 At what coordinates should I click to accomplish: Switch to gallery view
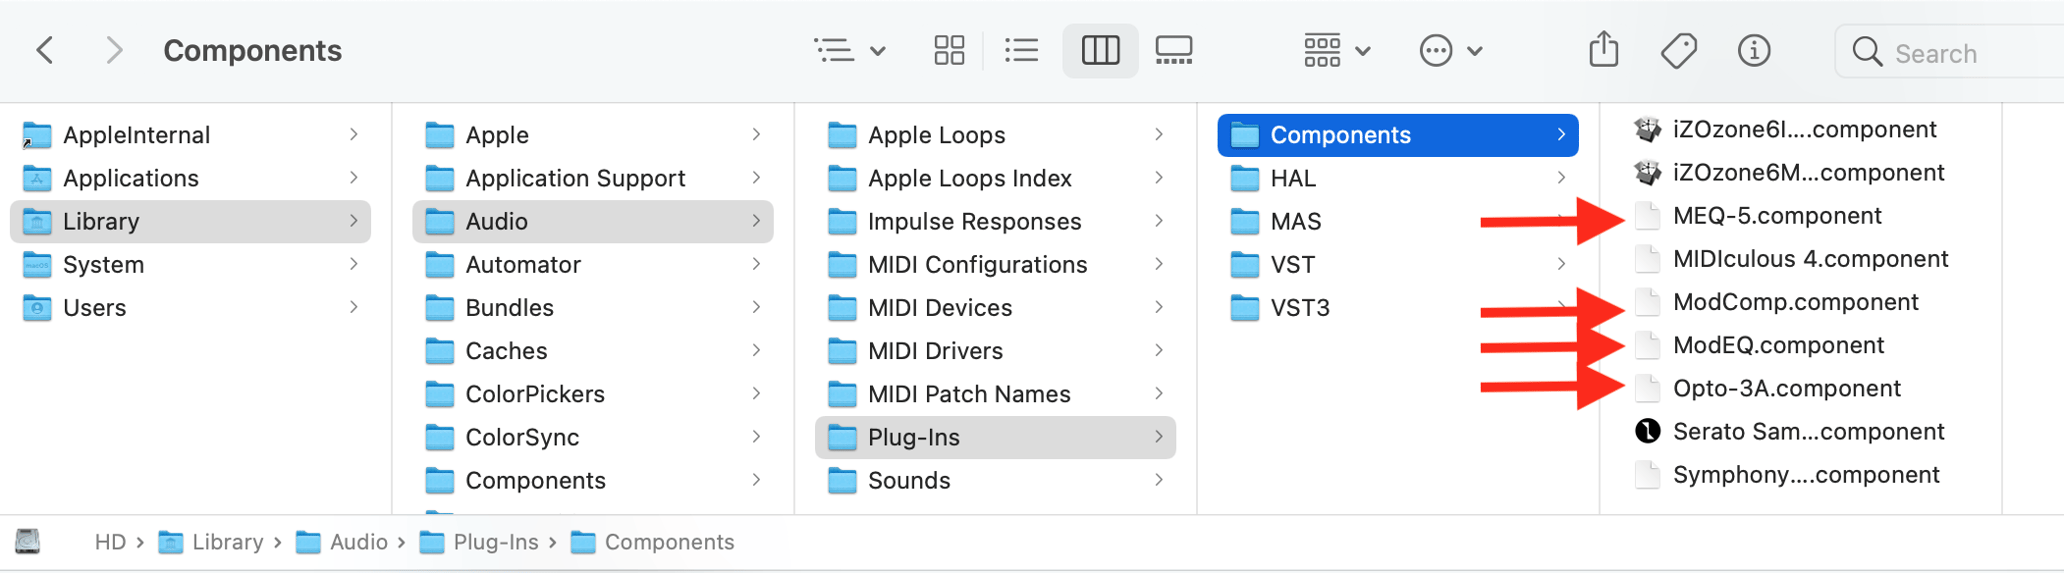1173,50
